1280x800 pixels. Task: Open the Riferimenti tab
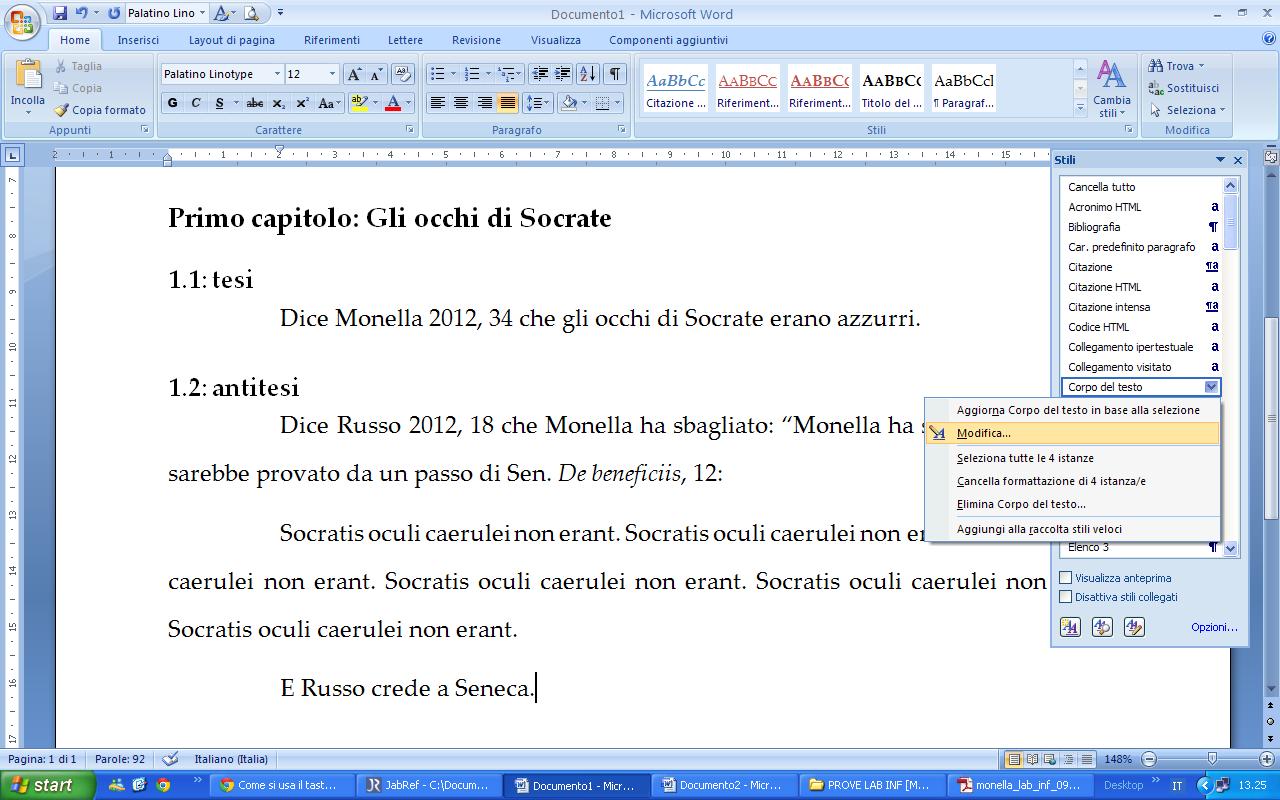click(332, 40)
